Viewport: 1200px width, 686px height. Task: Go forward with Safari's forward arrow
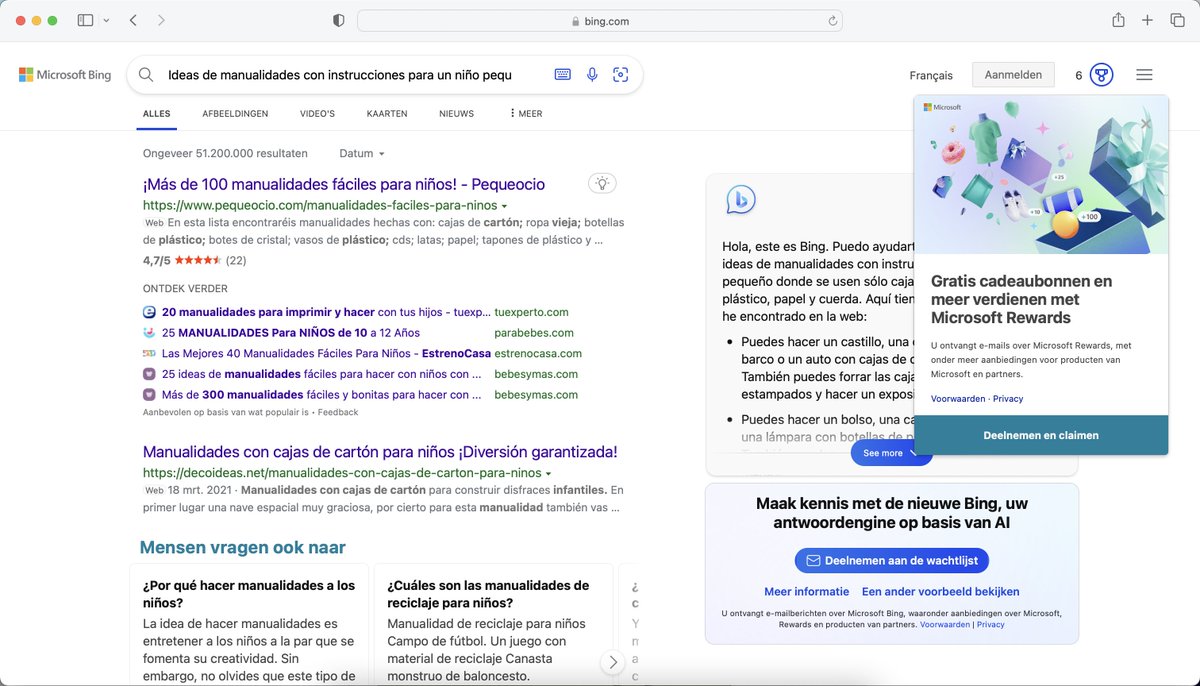pos(162,20)
